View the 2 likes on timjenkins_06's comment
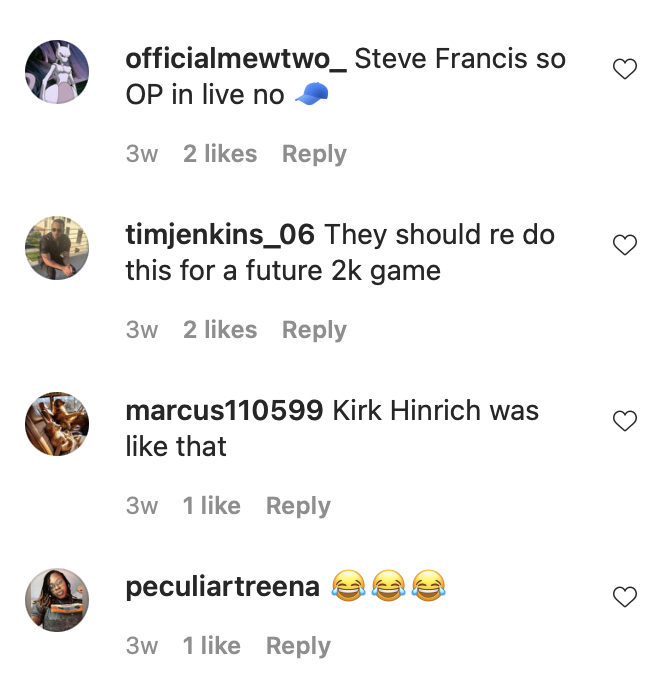 tap(220, 330)
